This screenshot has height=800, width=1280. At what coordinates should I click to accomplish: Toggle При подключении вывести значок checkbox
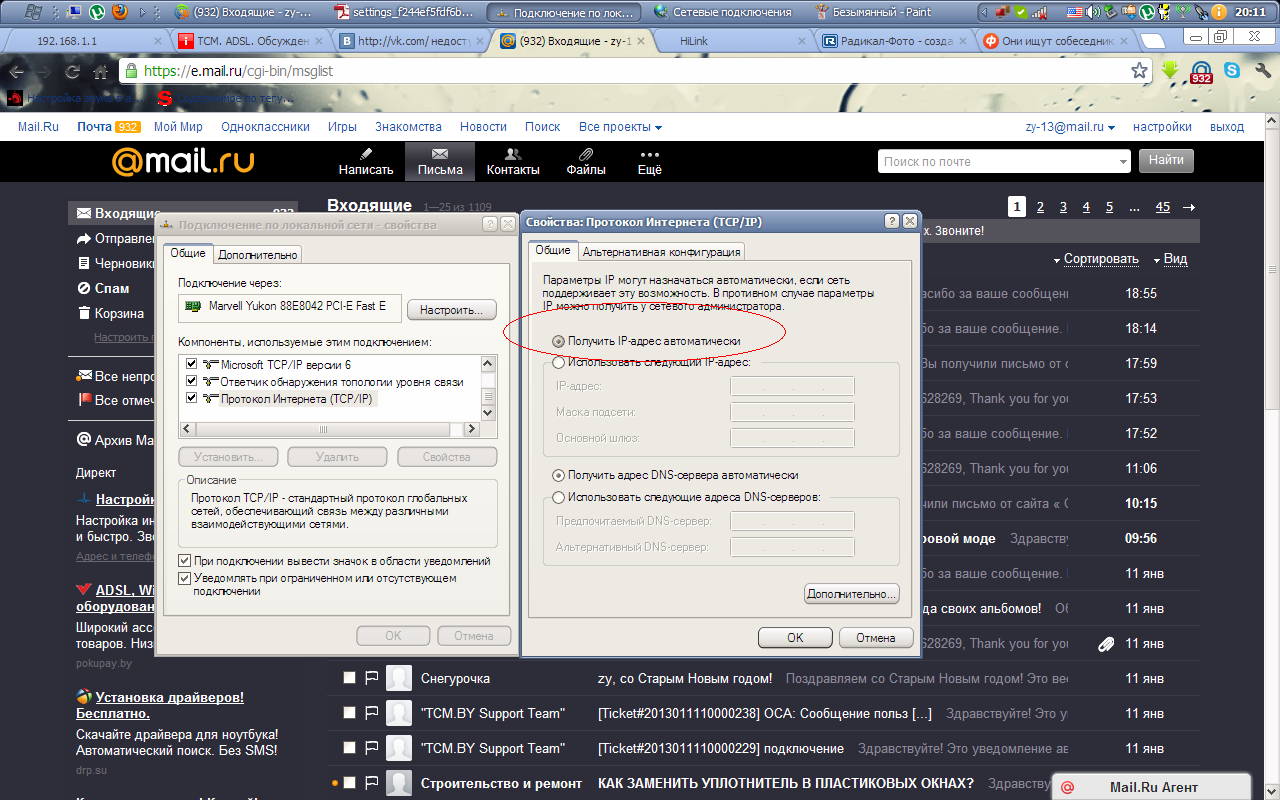click(x=184, y=561)
